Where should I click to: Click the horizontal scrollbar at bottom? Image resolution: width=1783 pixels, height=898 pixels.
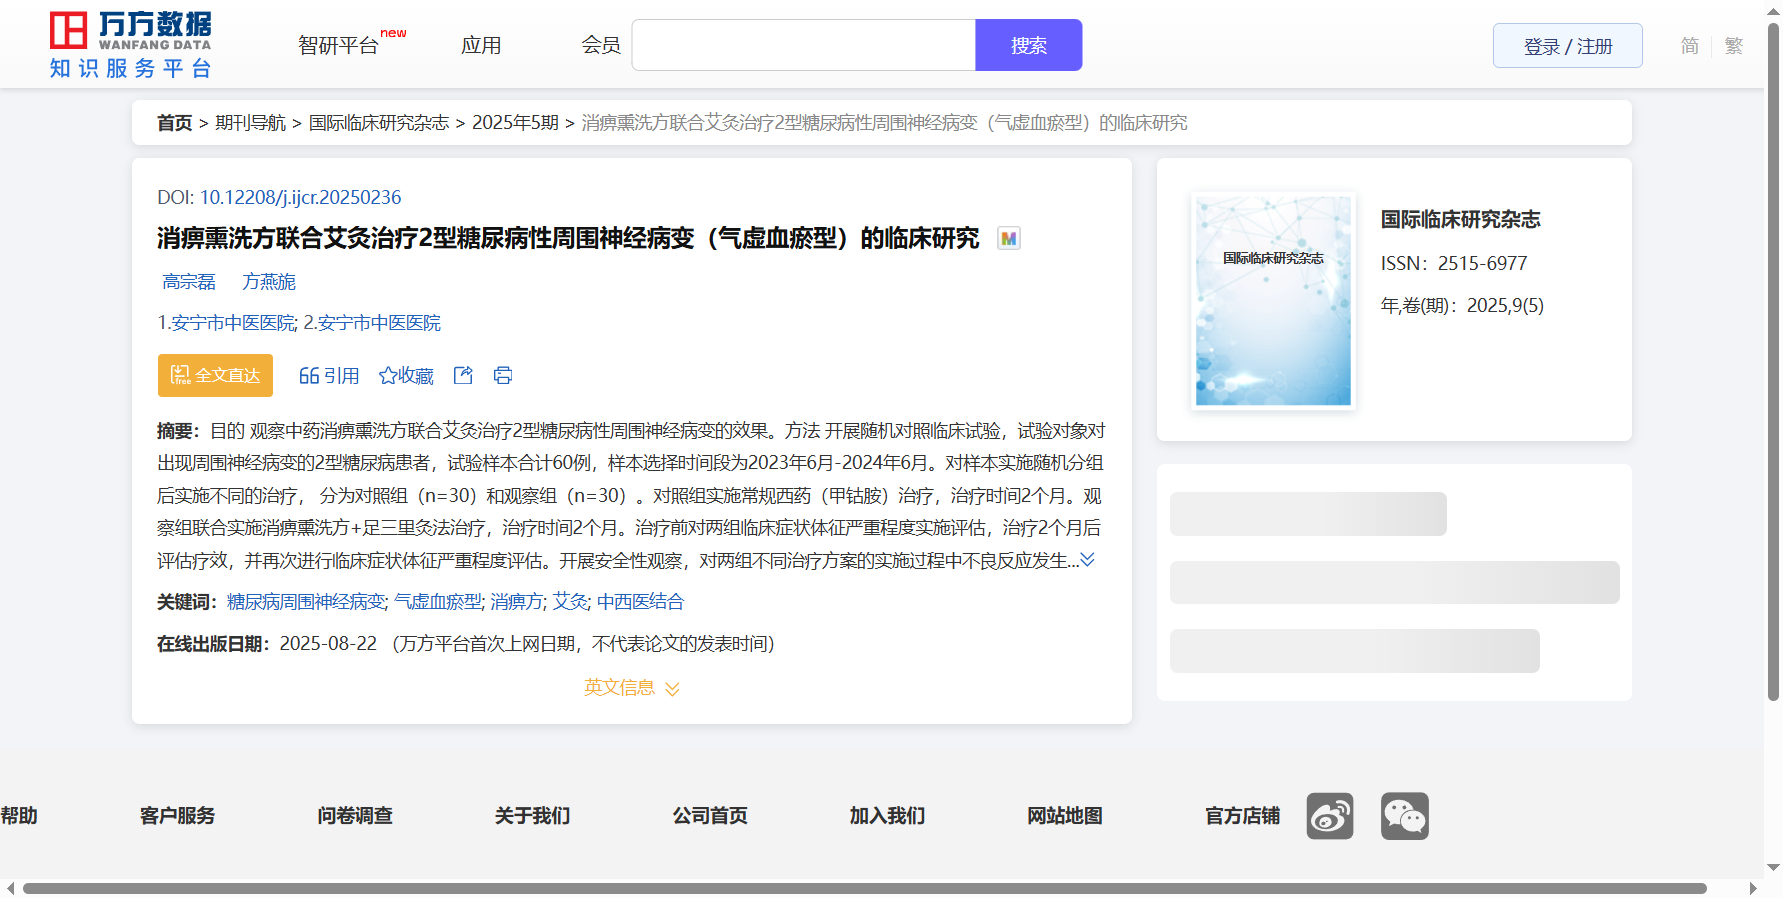click(x=864, y=888)
